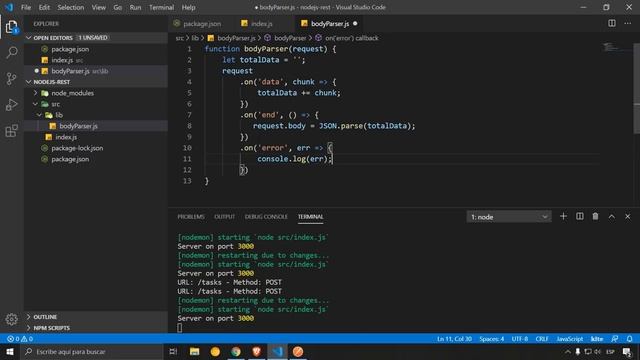
Task: Open editor More Actions ellipsis
Action: [627, 23]
